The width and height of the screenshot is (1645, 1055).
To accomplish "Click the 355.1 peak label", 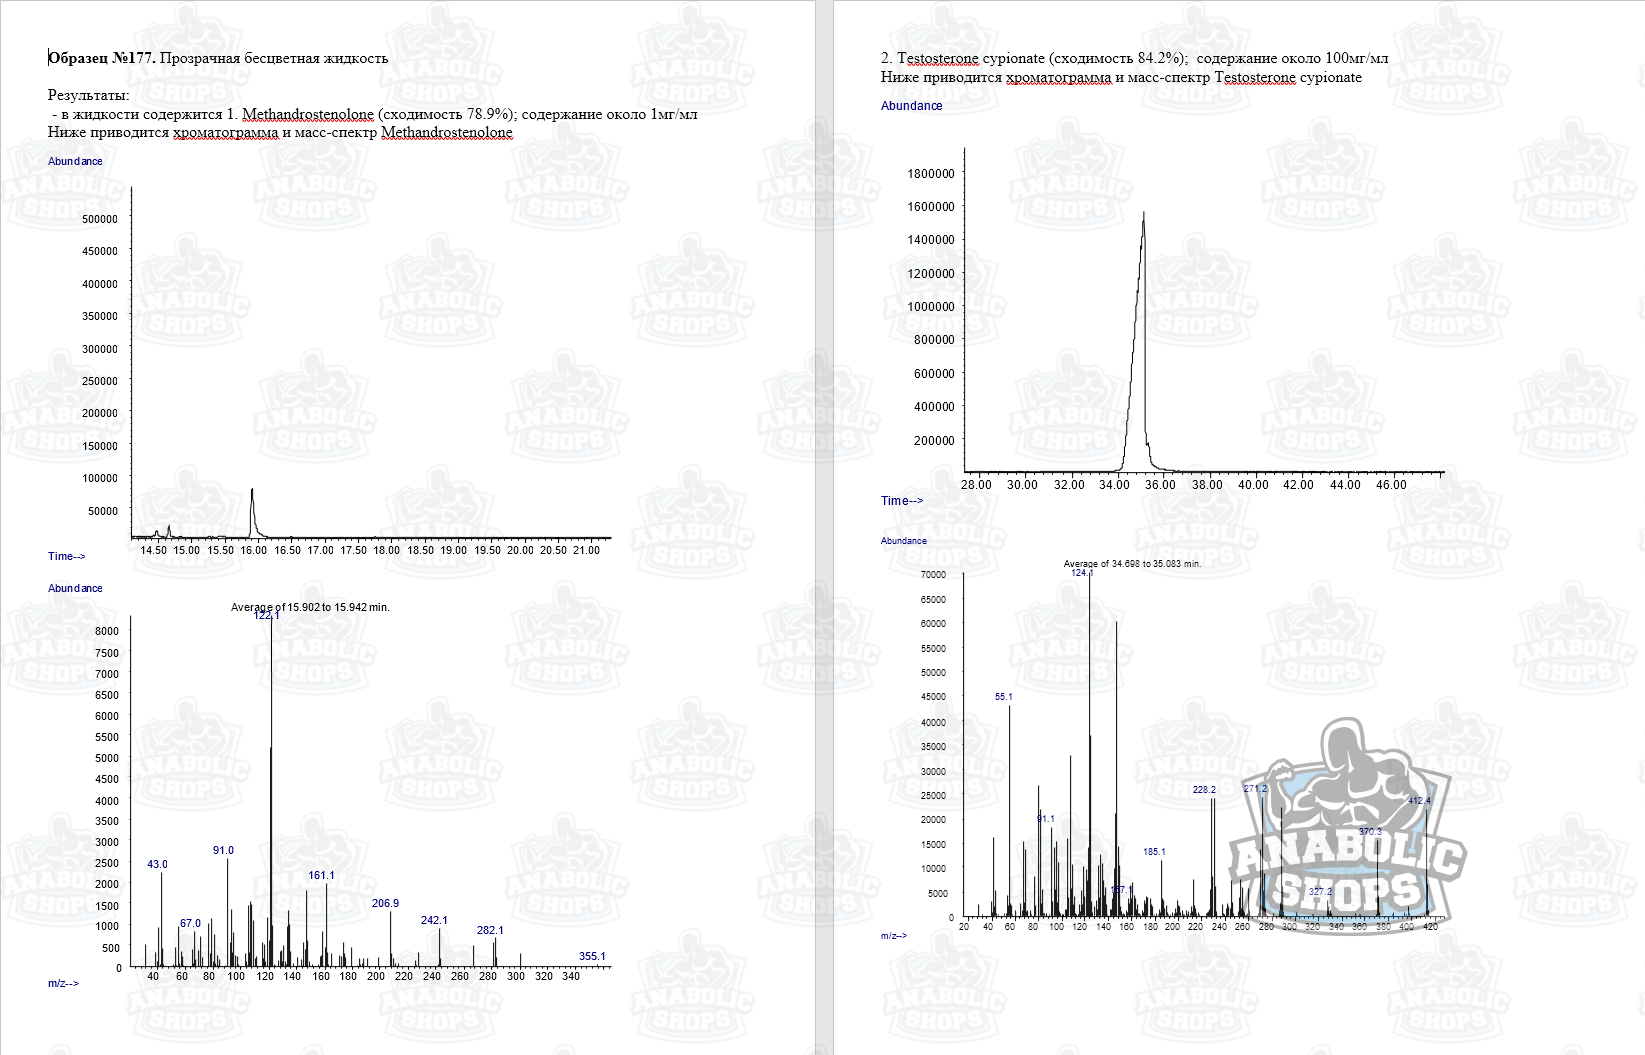I will [x=592, y=956].
